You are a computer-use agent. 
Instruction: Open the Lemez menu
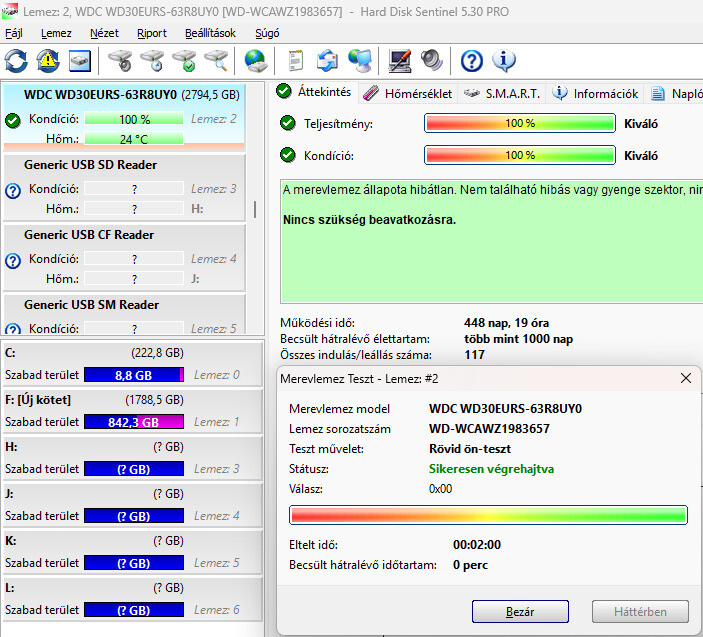[x=56, y=33]
